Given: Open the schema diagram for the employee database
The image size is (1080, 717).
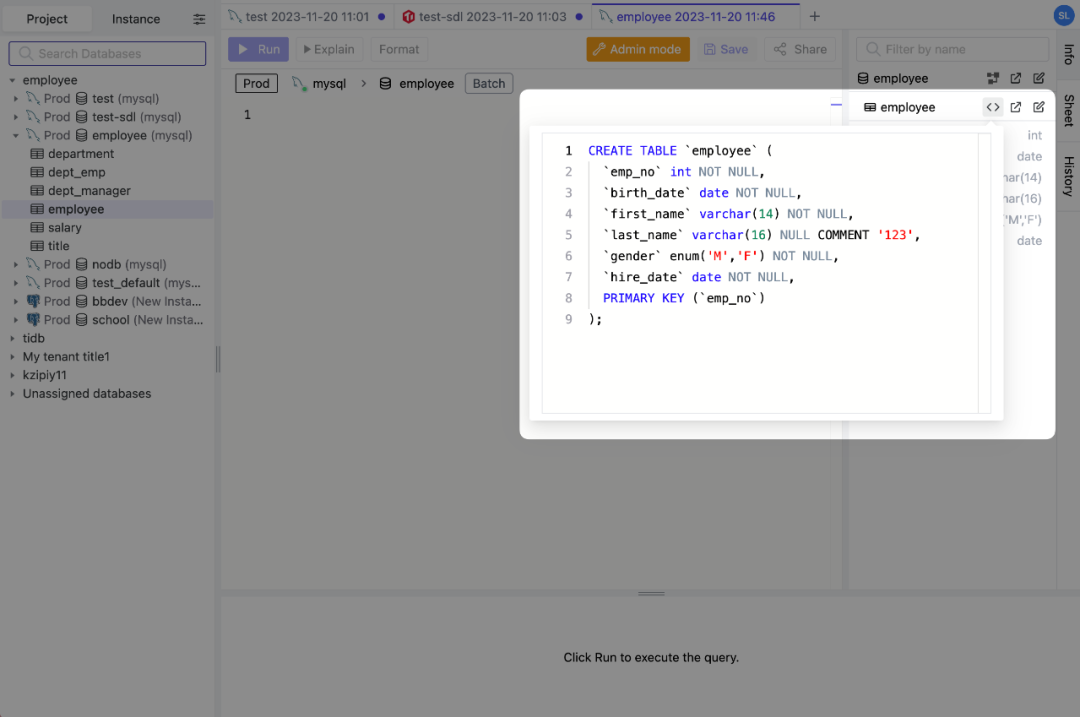Looking at the screenshot, I should click(x=993, y=79).
